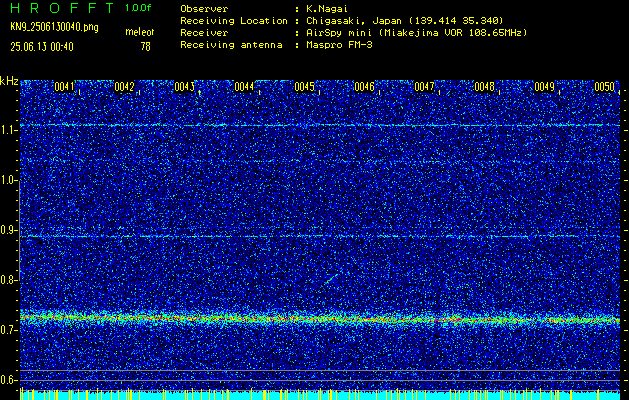
Task: Click the 0046 time marker
Action: [x=365, y=87]
